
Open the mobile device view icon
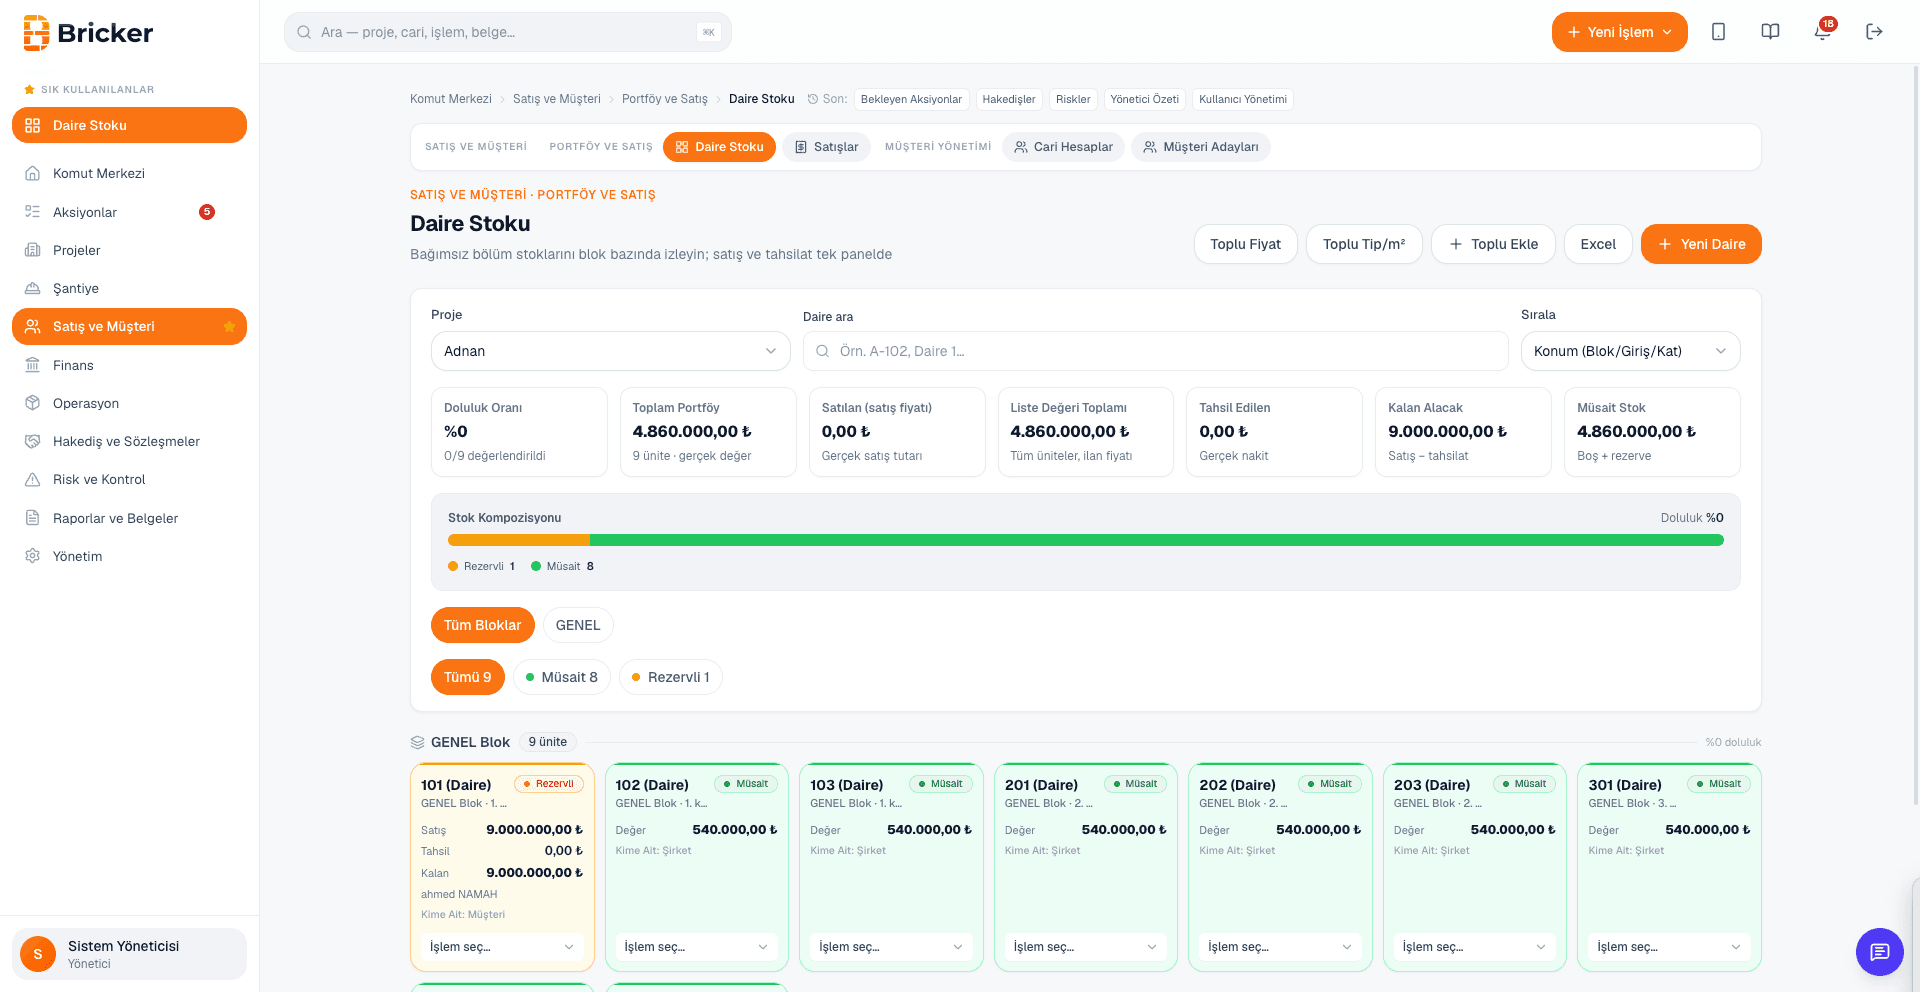(x=1718, y=32)
